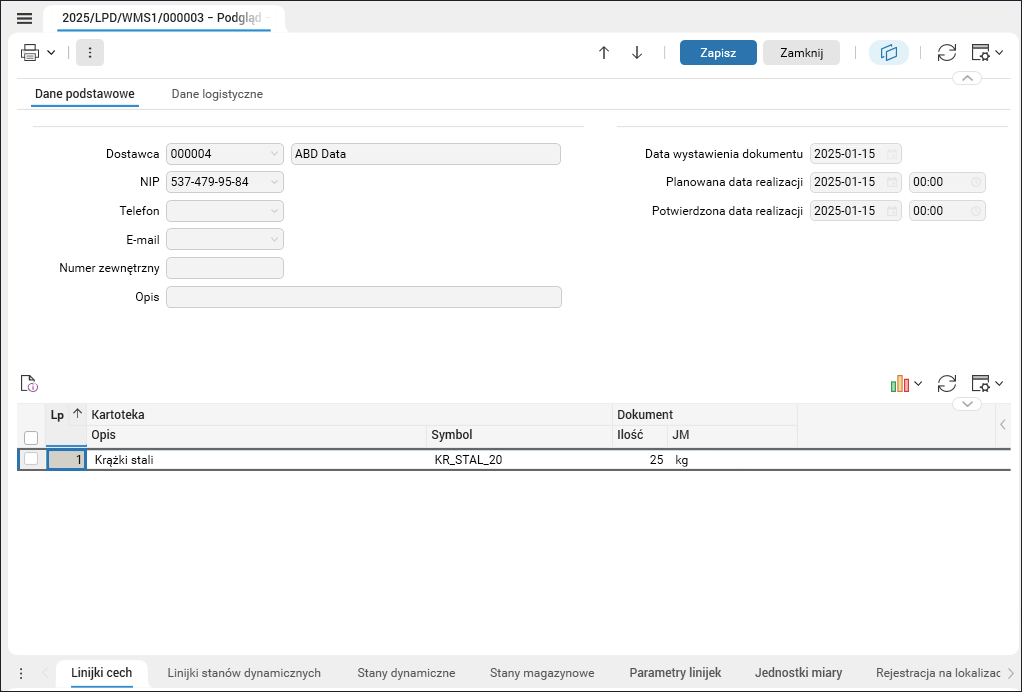1022x692 pixels.
Task: Click the 25 quantity cell
Action: pos(639,459)
